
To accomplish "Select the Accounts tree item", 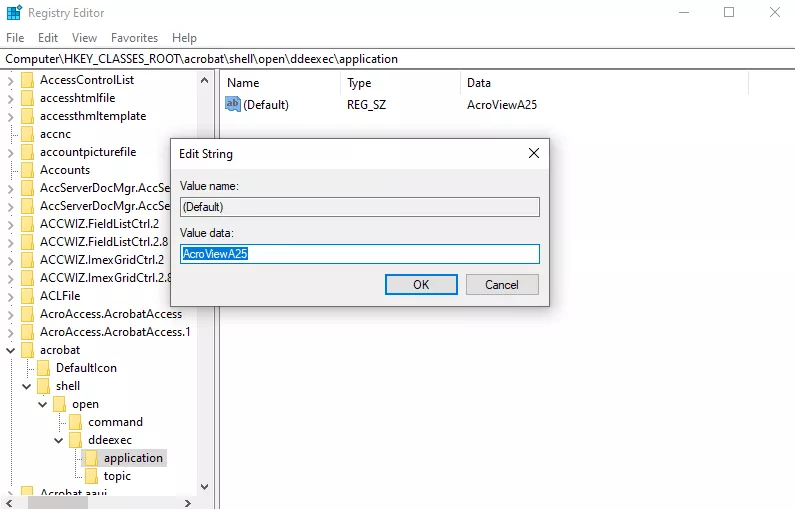I will point(65,170).
